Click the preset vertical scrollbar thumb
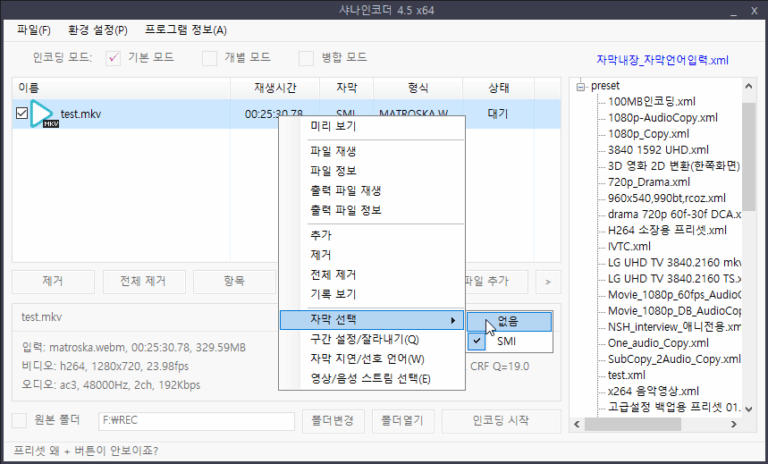768x464 pixels. [x=748, y=157]
